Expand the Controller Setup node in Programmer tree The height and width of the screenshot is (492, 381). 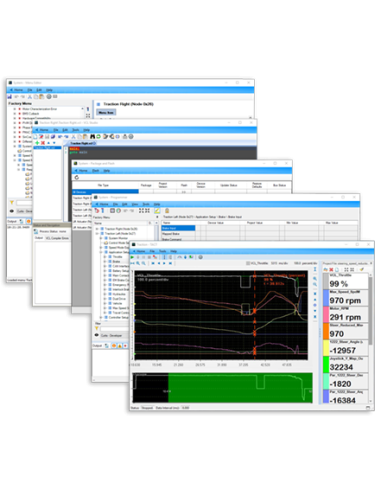pos(101,317)
